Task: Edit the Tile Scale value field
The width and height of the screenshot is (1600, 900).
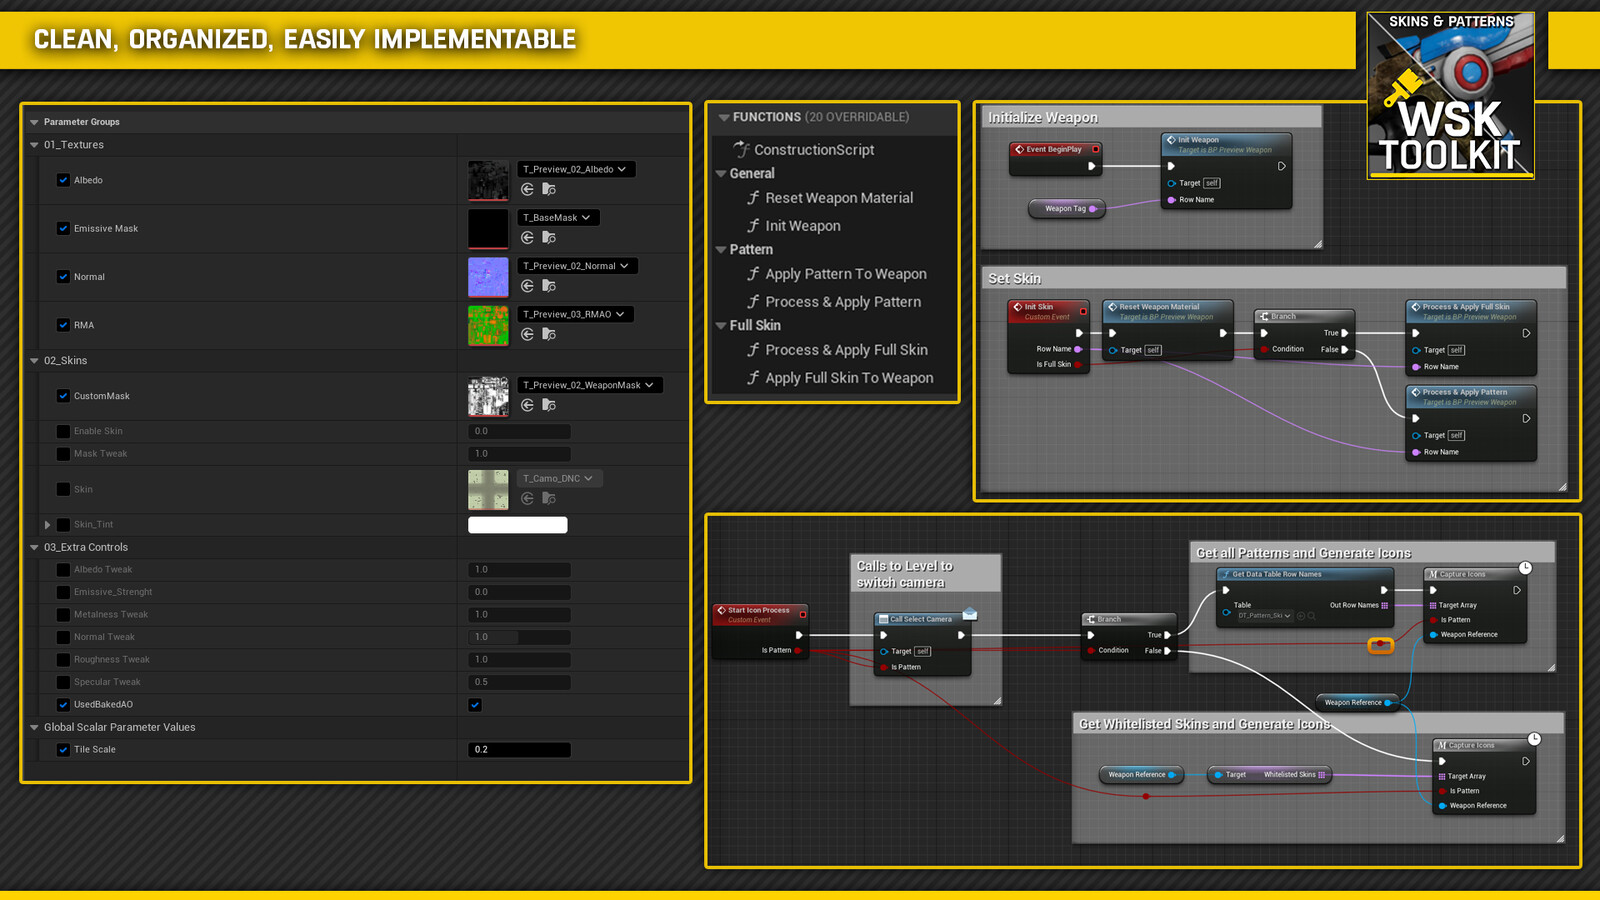Action: tap(519, 749)
